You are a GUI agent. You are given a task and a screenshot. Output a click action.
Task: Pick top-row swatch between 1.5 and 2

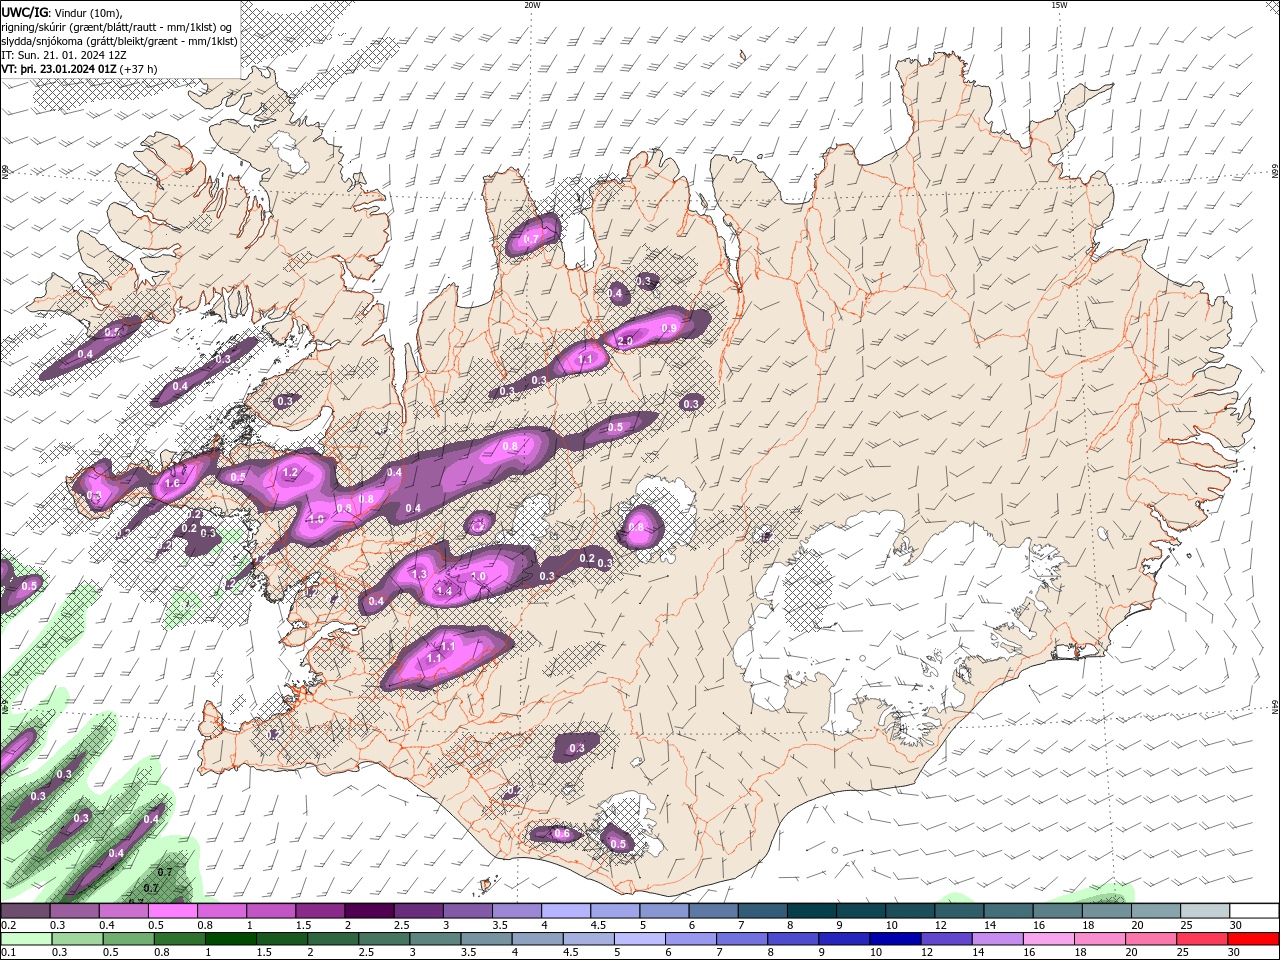pos(320,911)
